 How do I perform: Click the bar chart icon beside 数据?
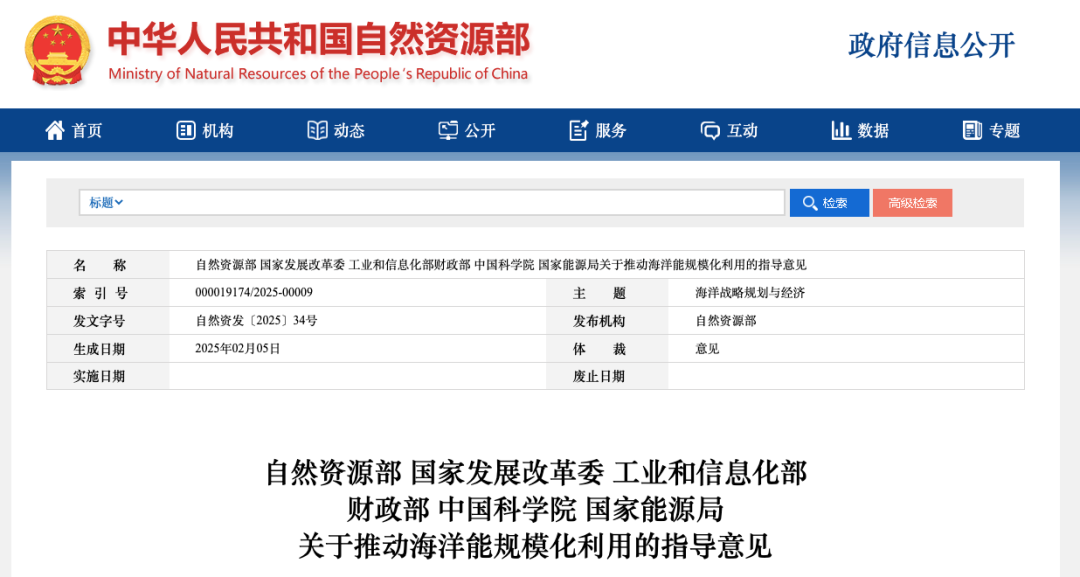point(841,130)
